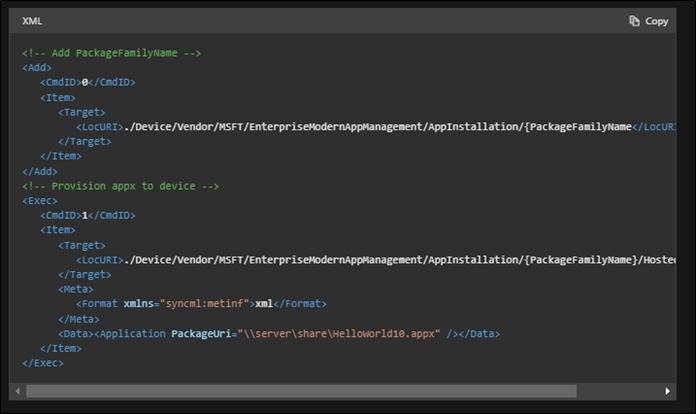The height and width of the screenshot is (414, 696).
Task: Click the Copy button for the code block
Action: click(x=649, y=21)
